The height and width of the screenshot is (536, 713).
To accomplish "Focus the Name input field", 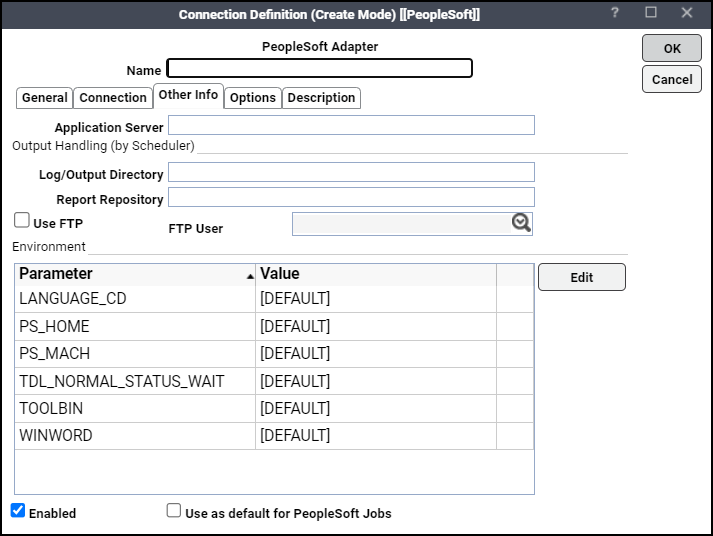I will coord(320,68).
